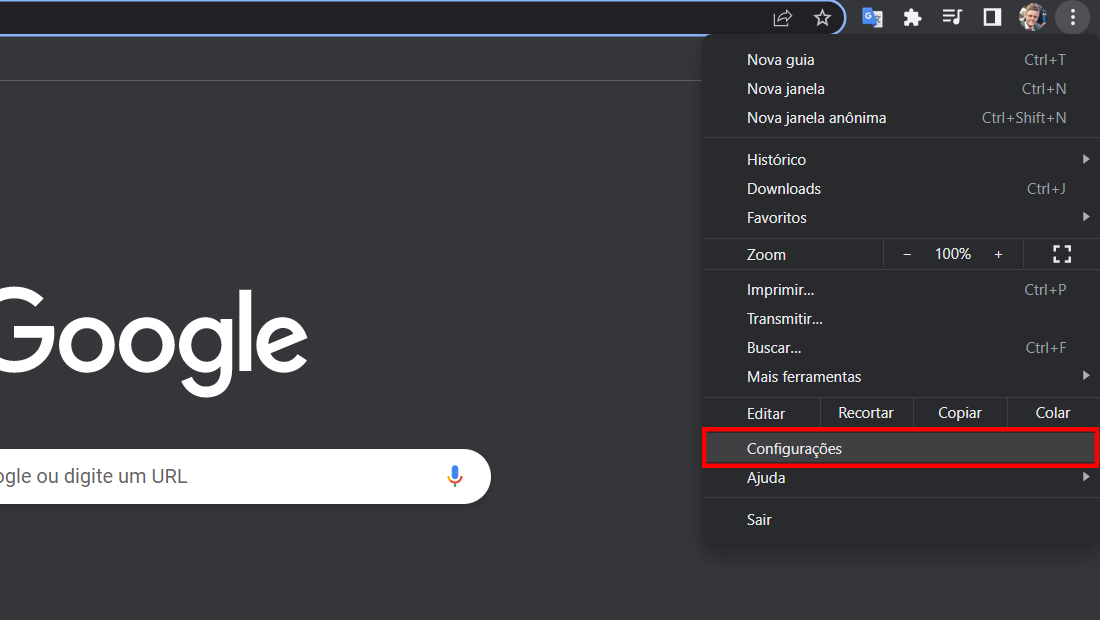Click the share page icon in address bar
This screenshot has height=620, width=1100.
(782, 18)
